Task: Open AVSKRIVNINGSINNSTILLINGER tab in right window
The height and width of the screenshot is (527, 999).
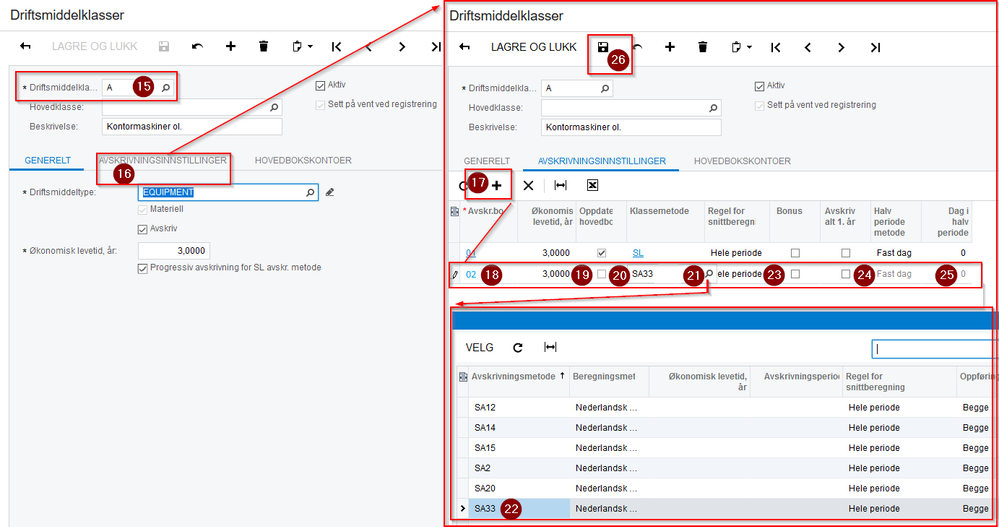Action: click(x=601, y=161)
